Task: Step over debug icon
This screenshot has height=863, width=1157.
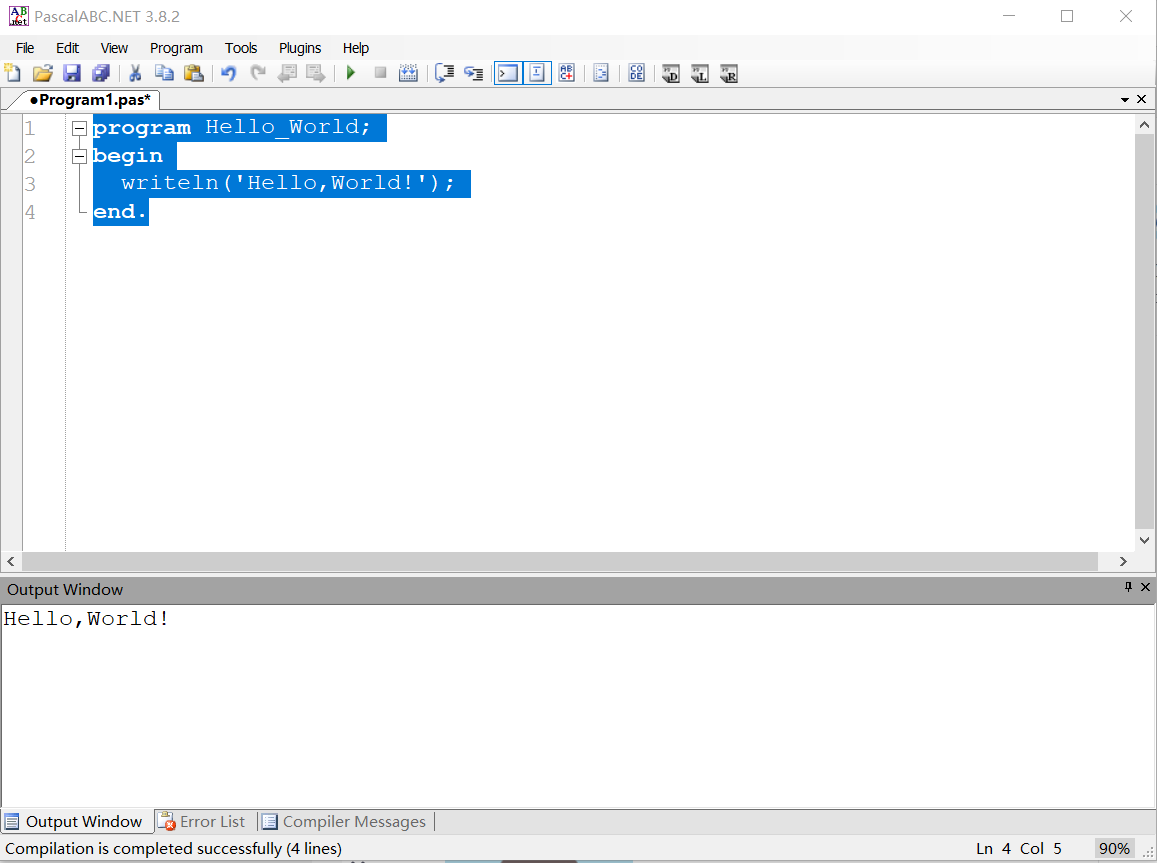Action: pos(444,73)
